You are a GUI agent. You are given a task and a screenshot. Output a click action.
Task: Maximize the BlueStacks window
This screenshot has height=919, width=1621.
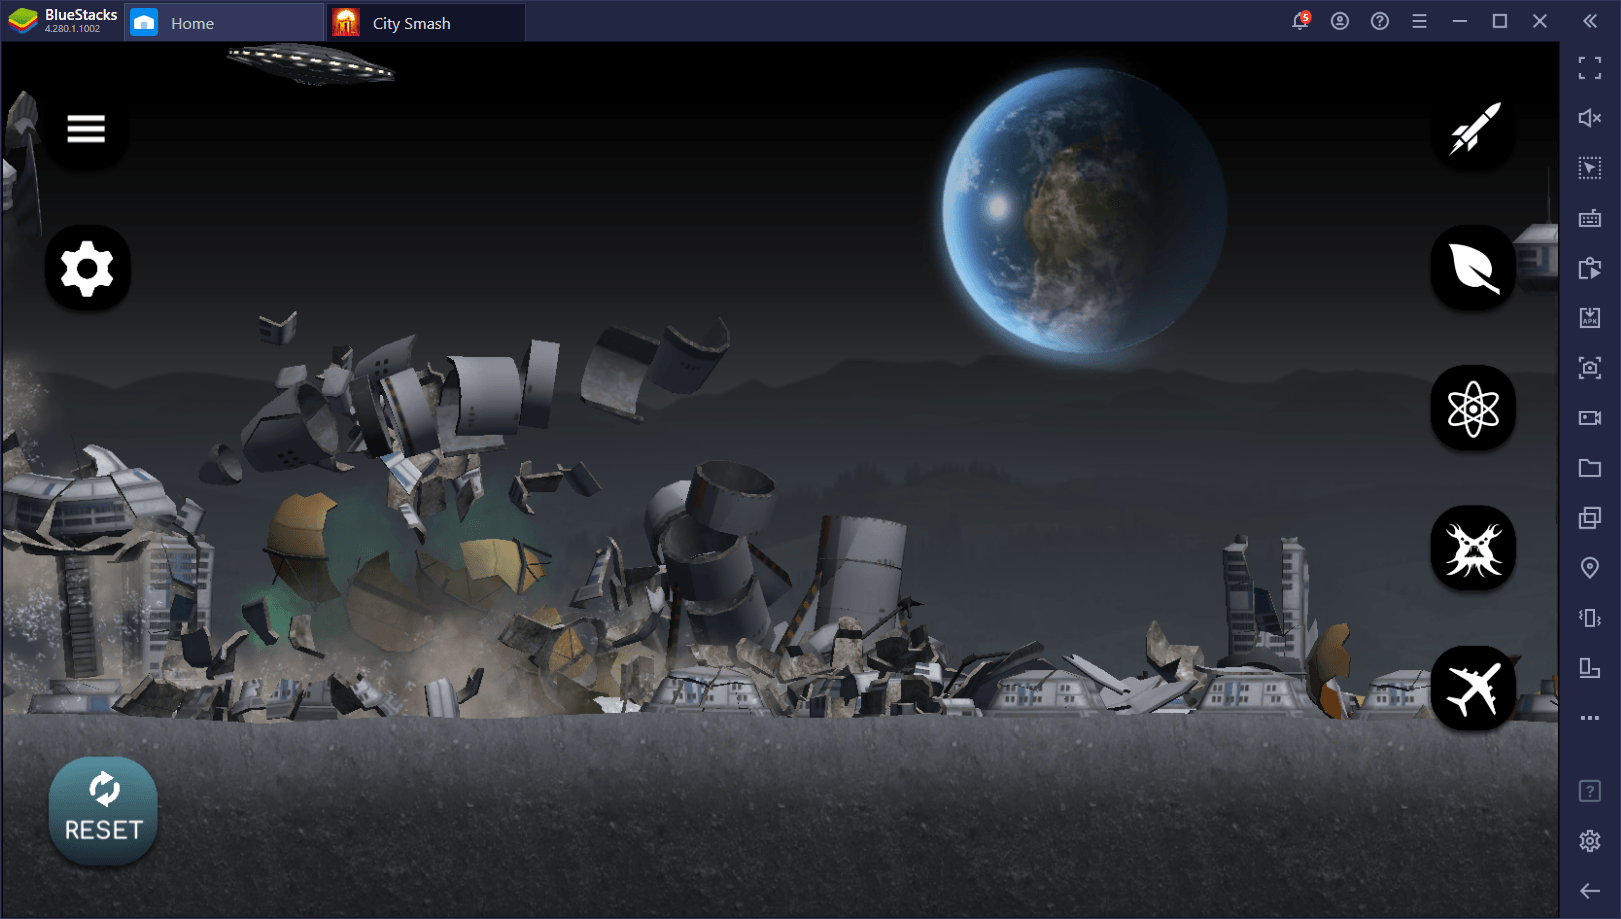(1500, 21)
